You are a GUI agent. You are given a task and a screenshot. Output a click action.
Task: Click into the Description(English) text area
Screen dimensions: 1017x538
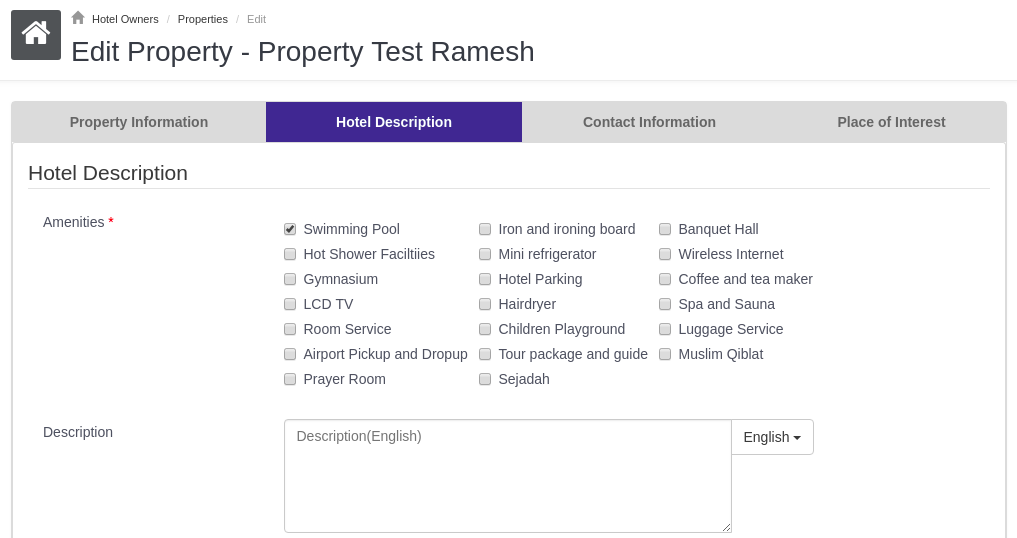pyautogui.click(x=507, y=476)
